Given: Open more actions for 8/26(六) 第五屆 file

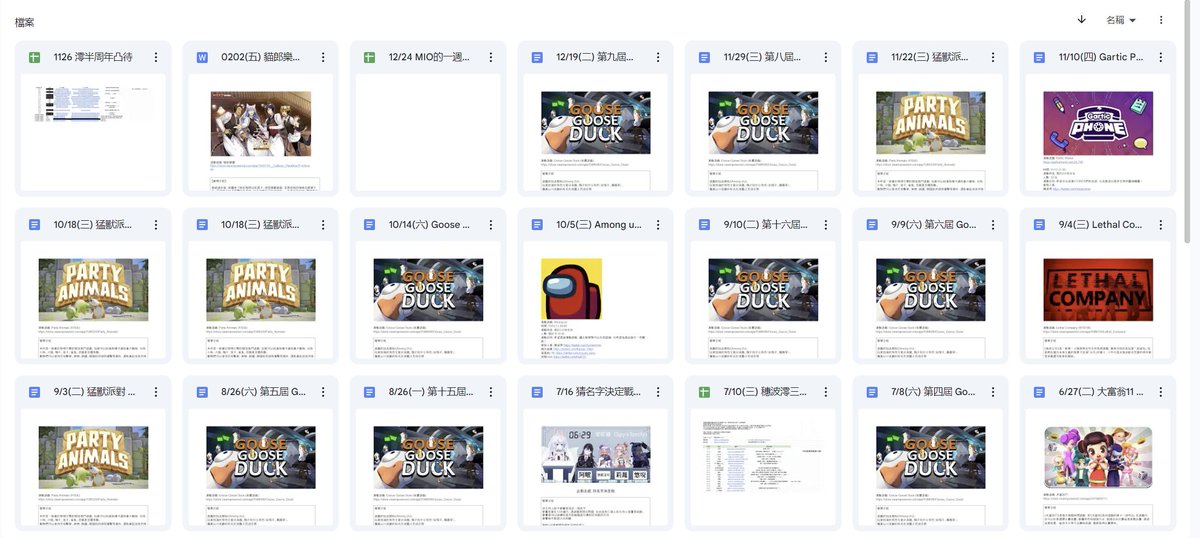Looking at the screenshot, I should coord(323,392).
